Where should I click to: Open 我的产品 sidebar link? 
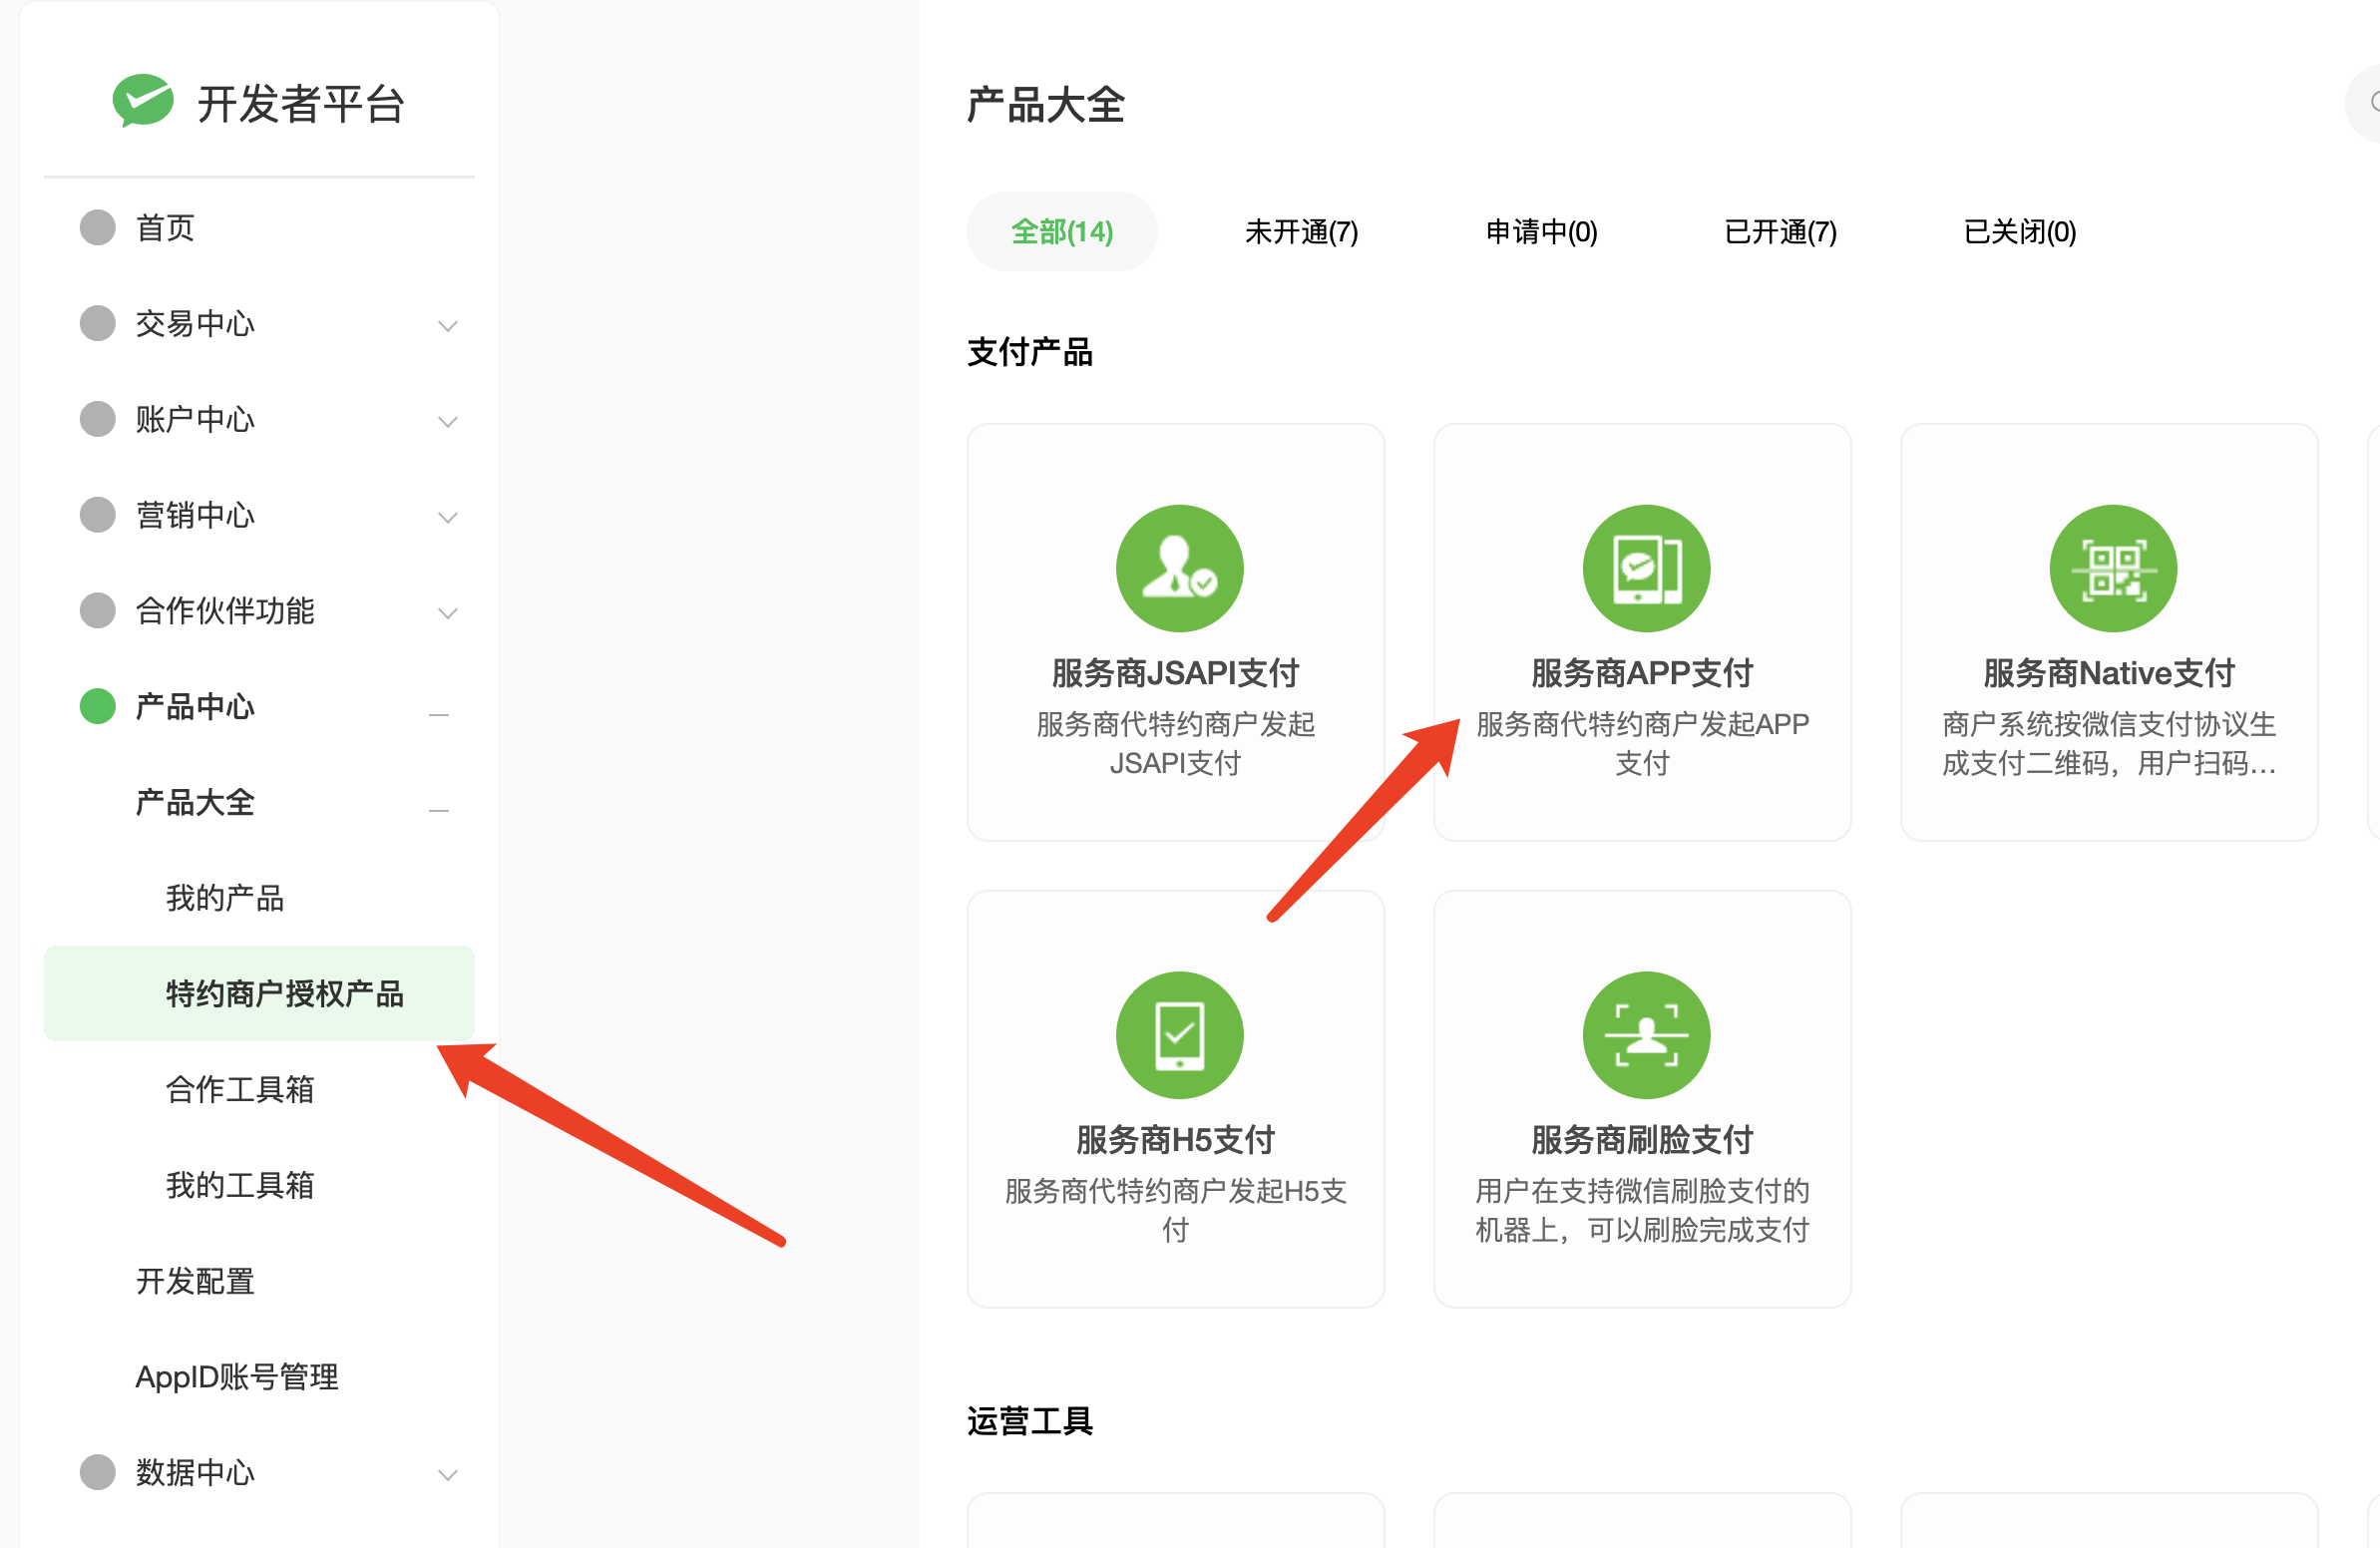224,897
